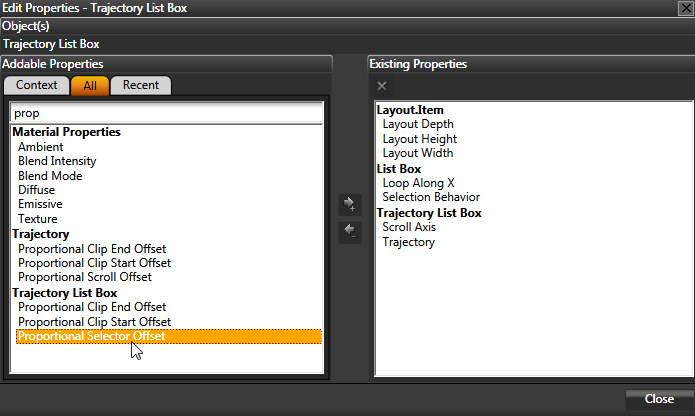Screen dimensions: 695x416
Task: Select the Selection Behavior property
Action: 431,198
